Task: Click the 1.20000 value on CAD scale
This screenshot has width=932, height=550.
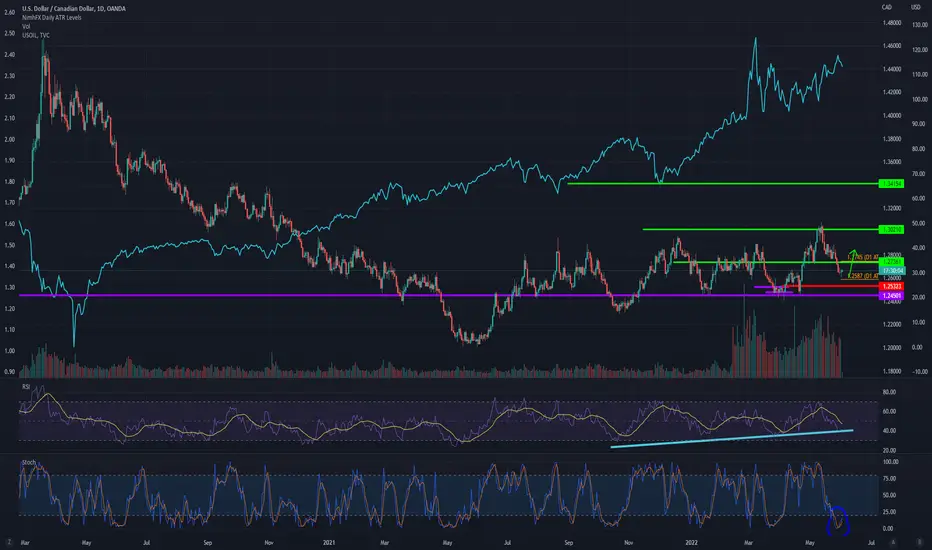Action: [892, 348]
